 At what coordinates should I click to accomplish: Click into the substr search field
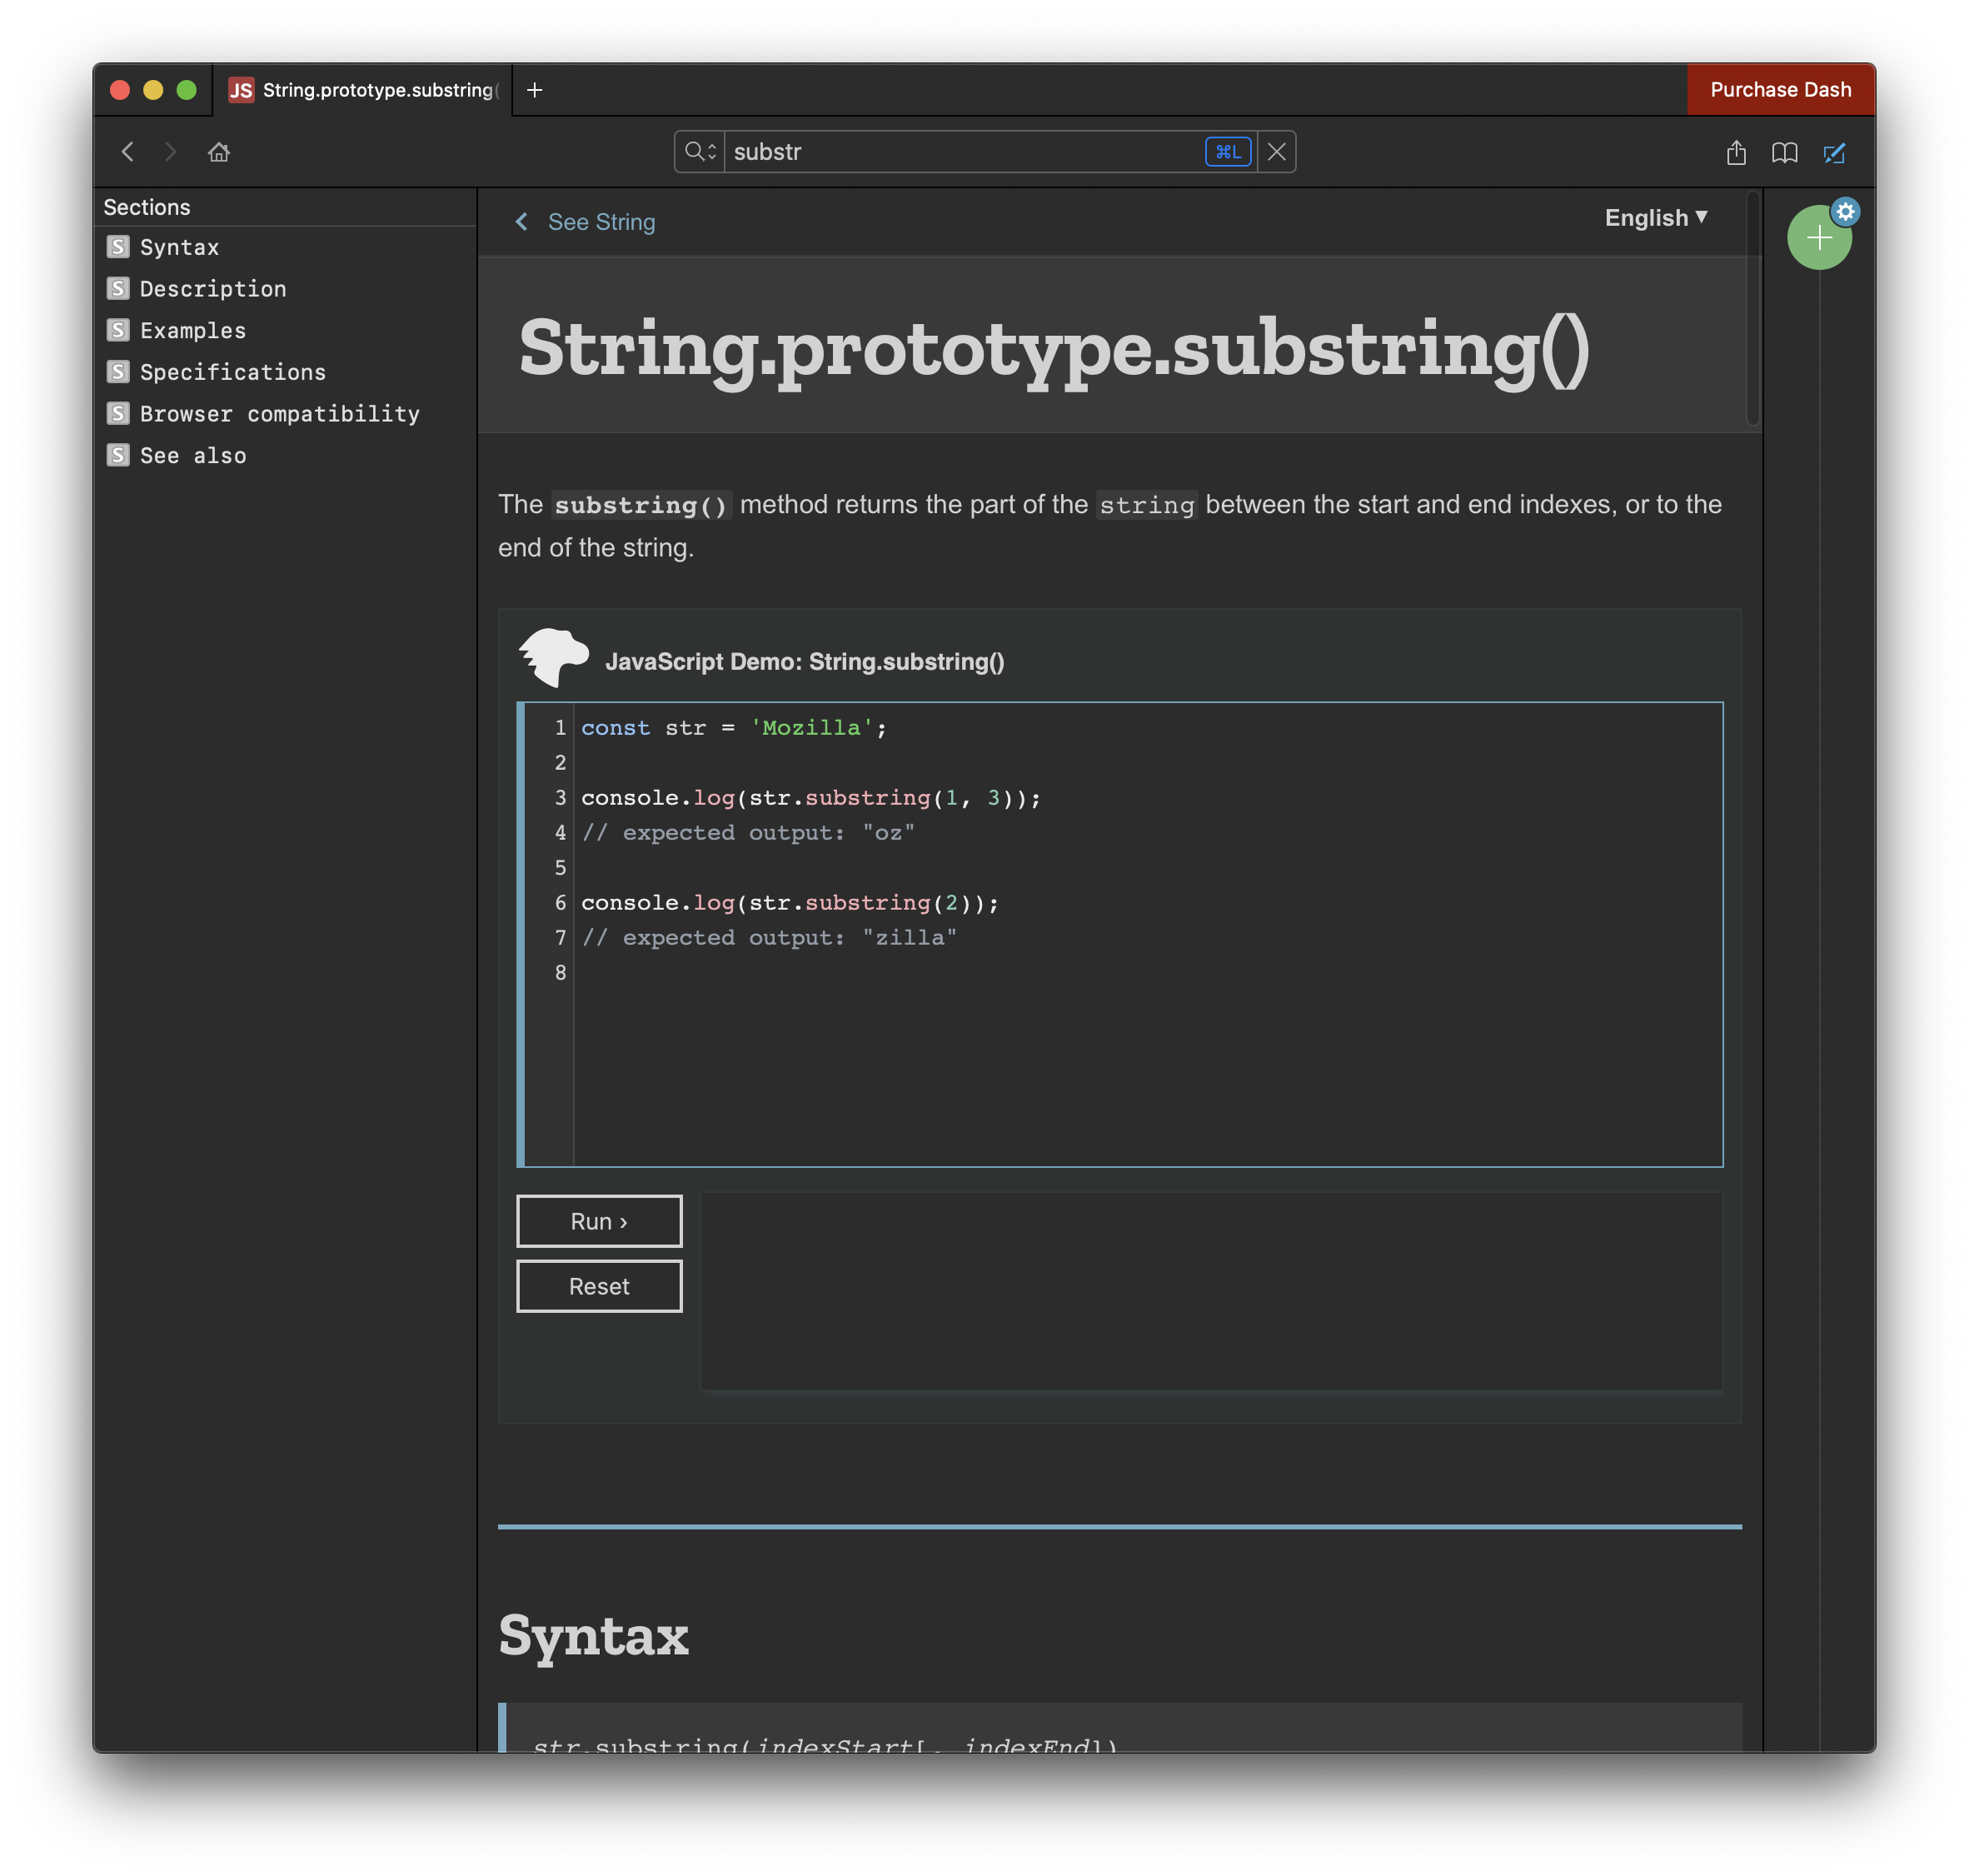pos(960,152)
